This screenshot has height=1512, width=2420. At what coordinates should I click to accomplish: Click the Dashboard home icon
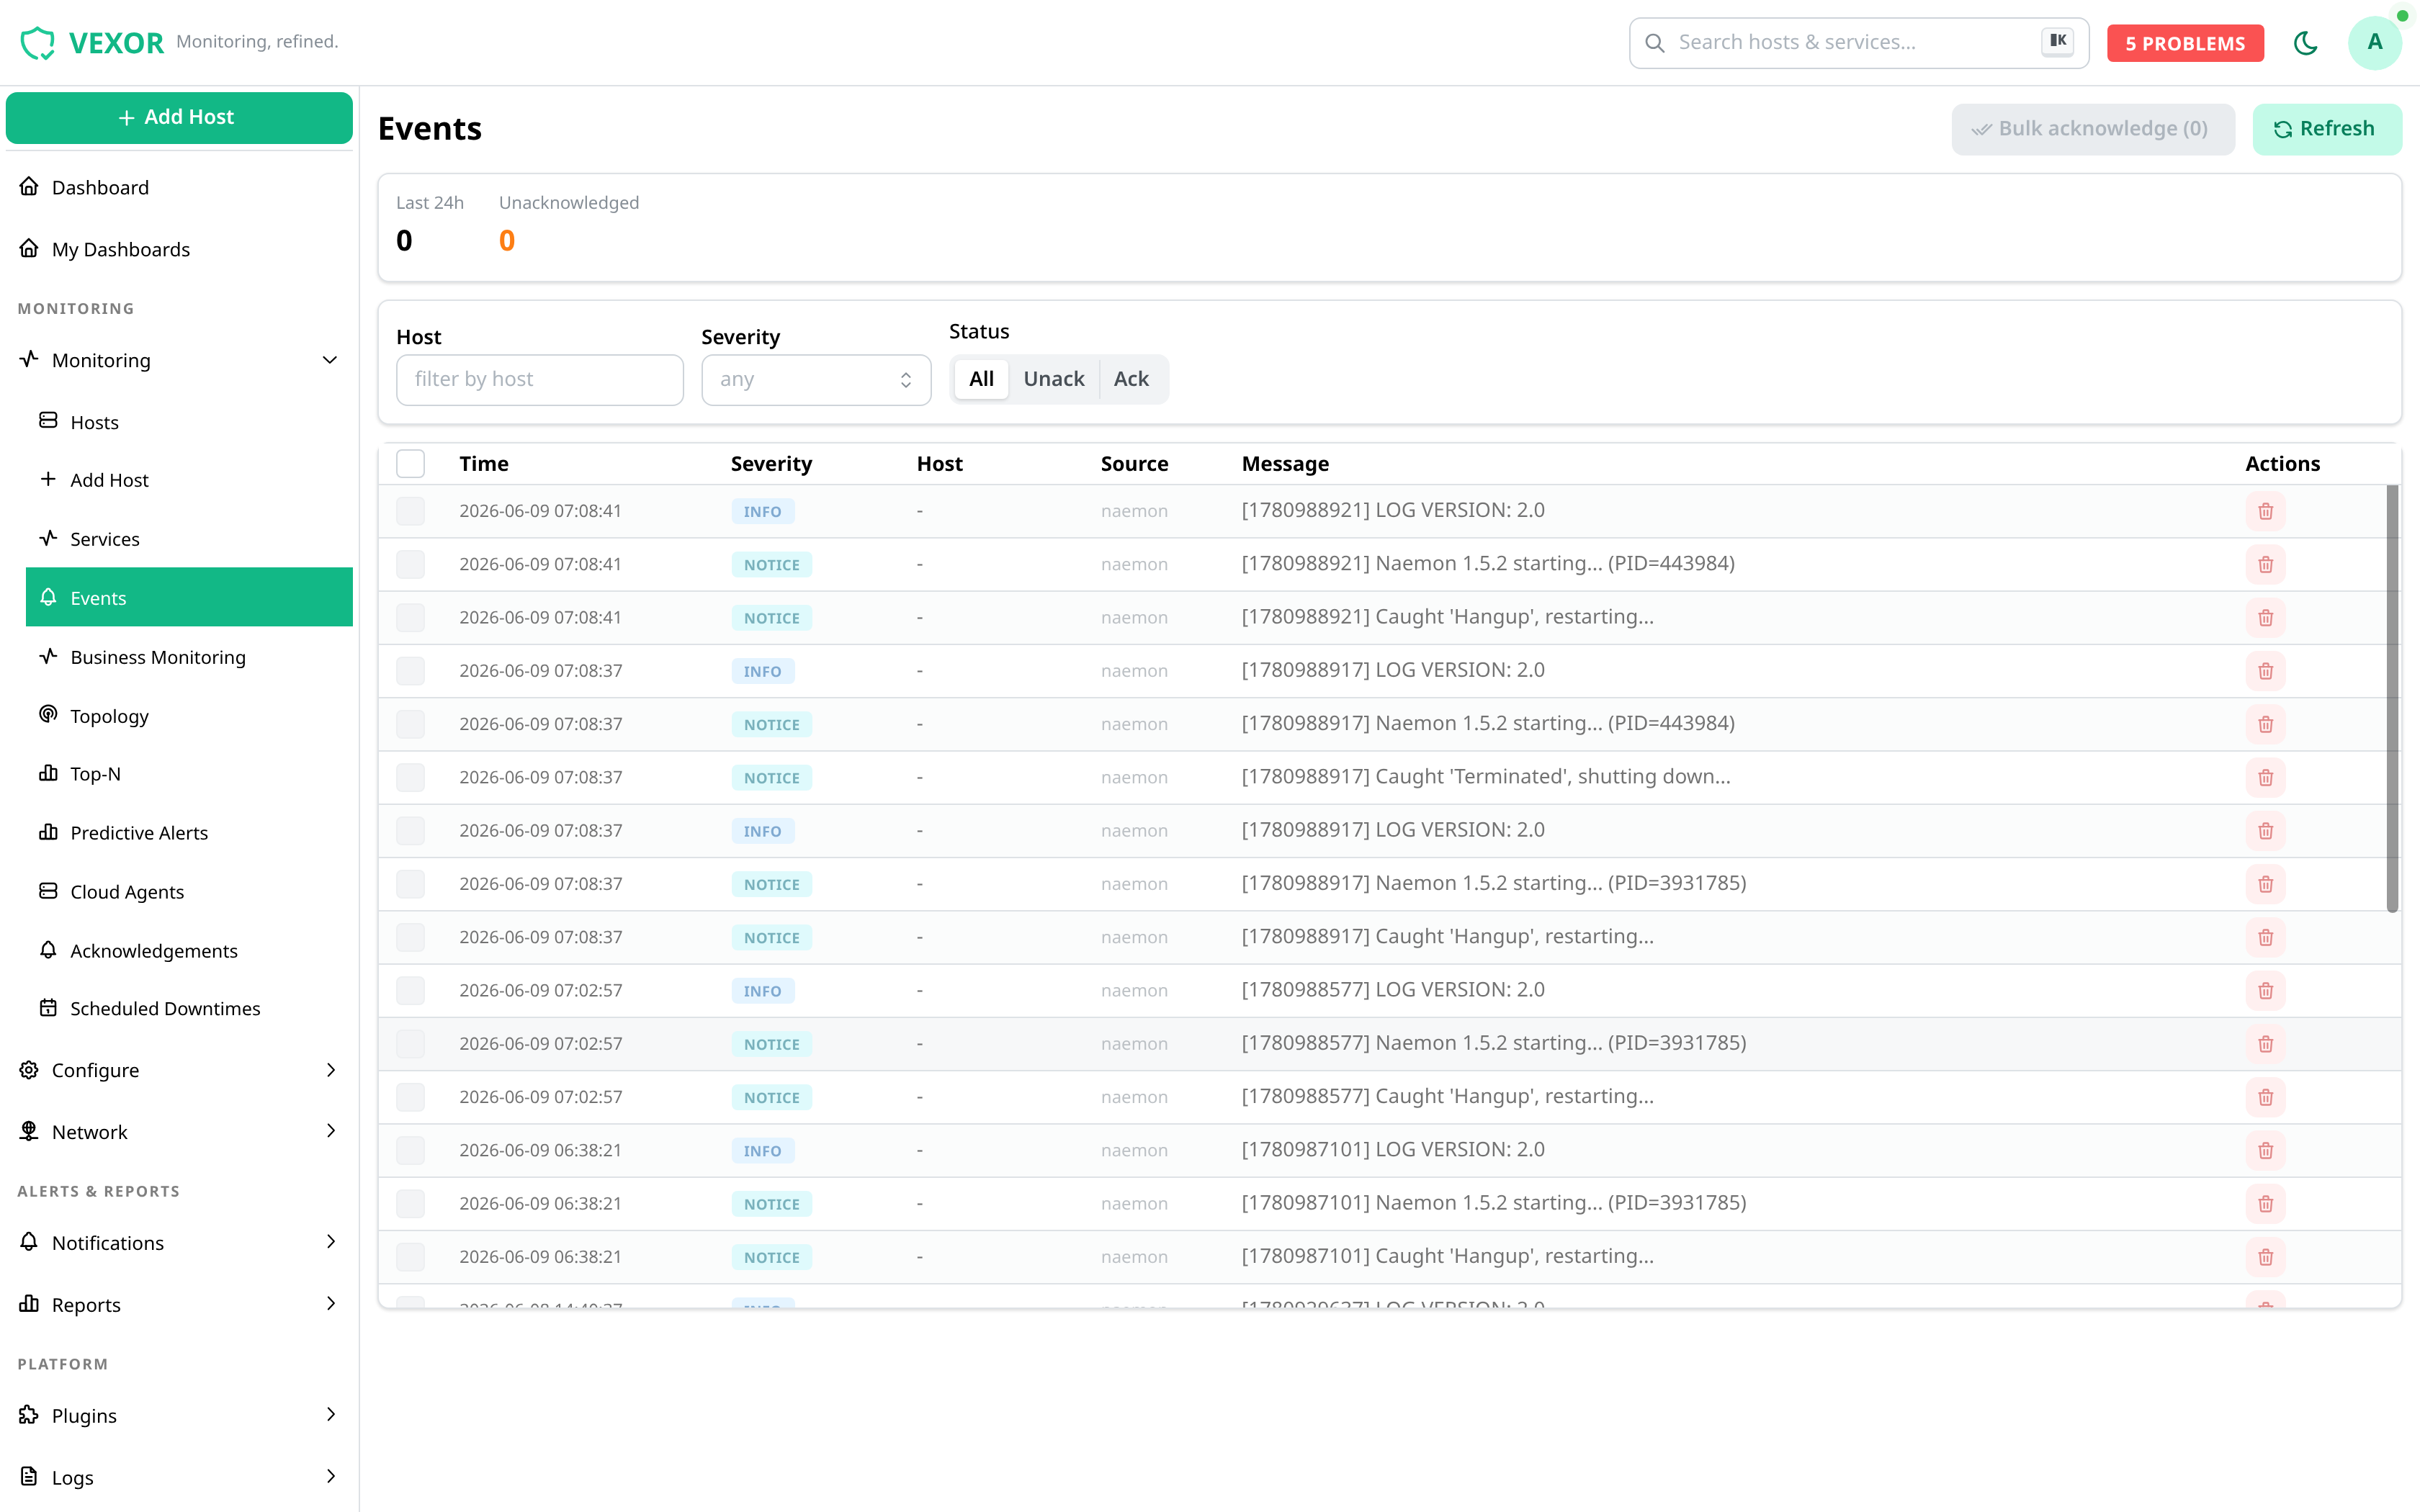click(x=29, y=187)
